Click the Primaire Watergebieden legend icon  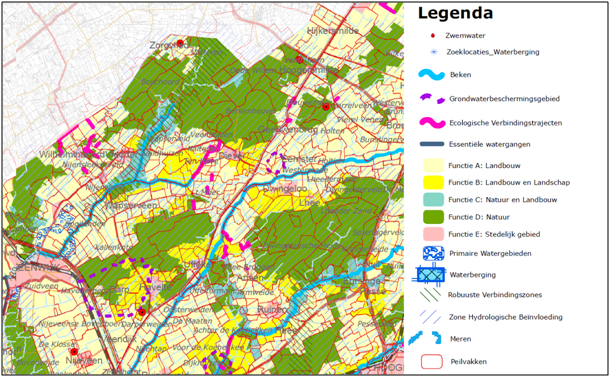point(434,253)
